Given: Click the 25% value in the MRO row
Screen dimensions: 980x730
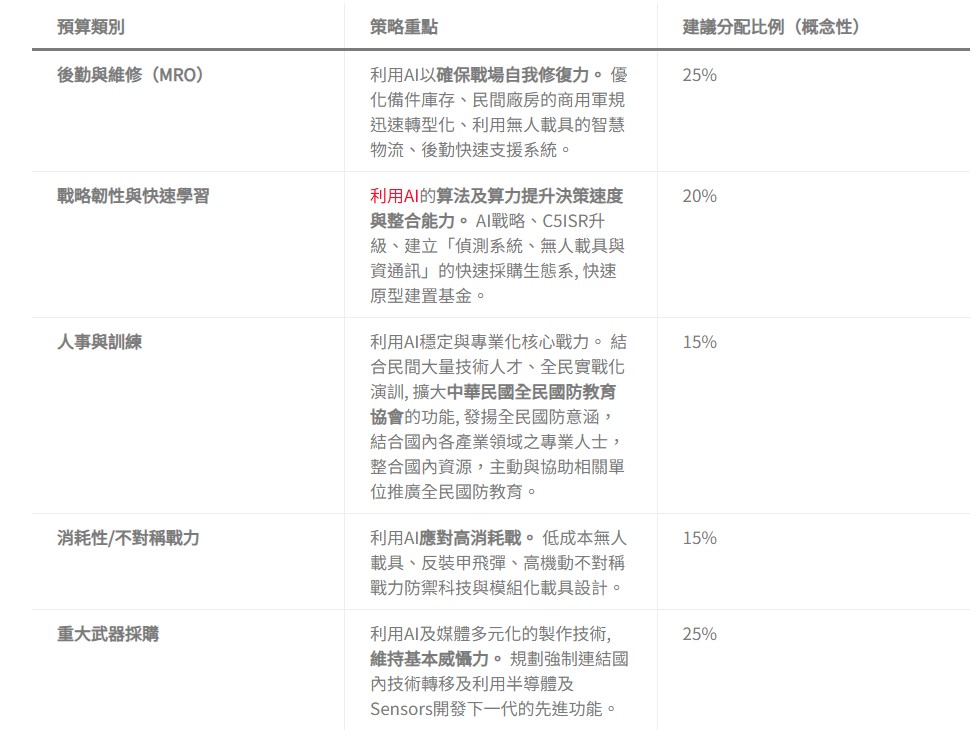Looking at the screenshot, I should (x=699, y=75).
